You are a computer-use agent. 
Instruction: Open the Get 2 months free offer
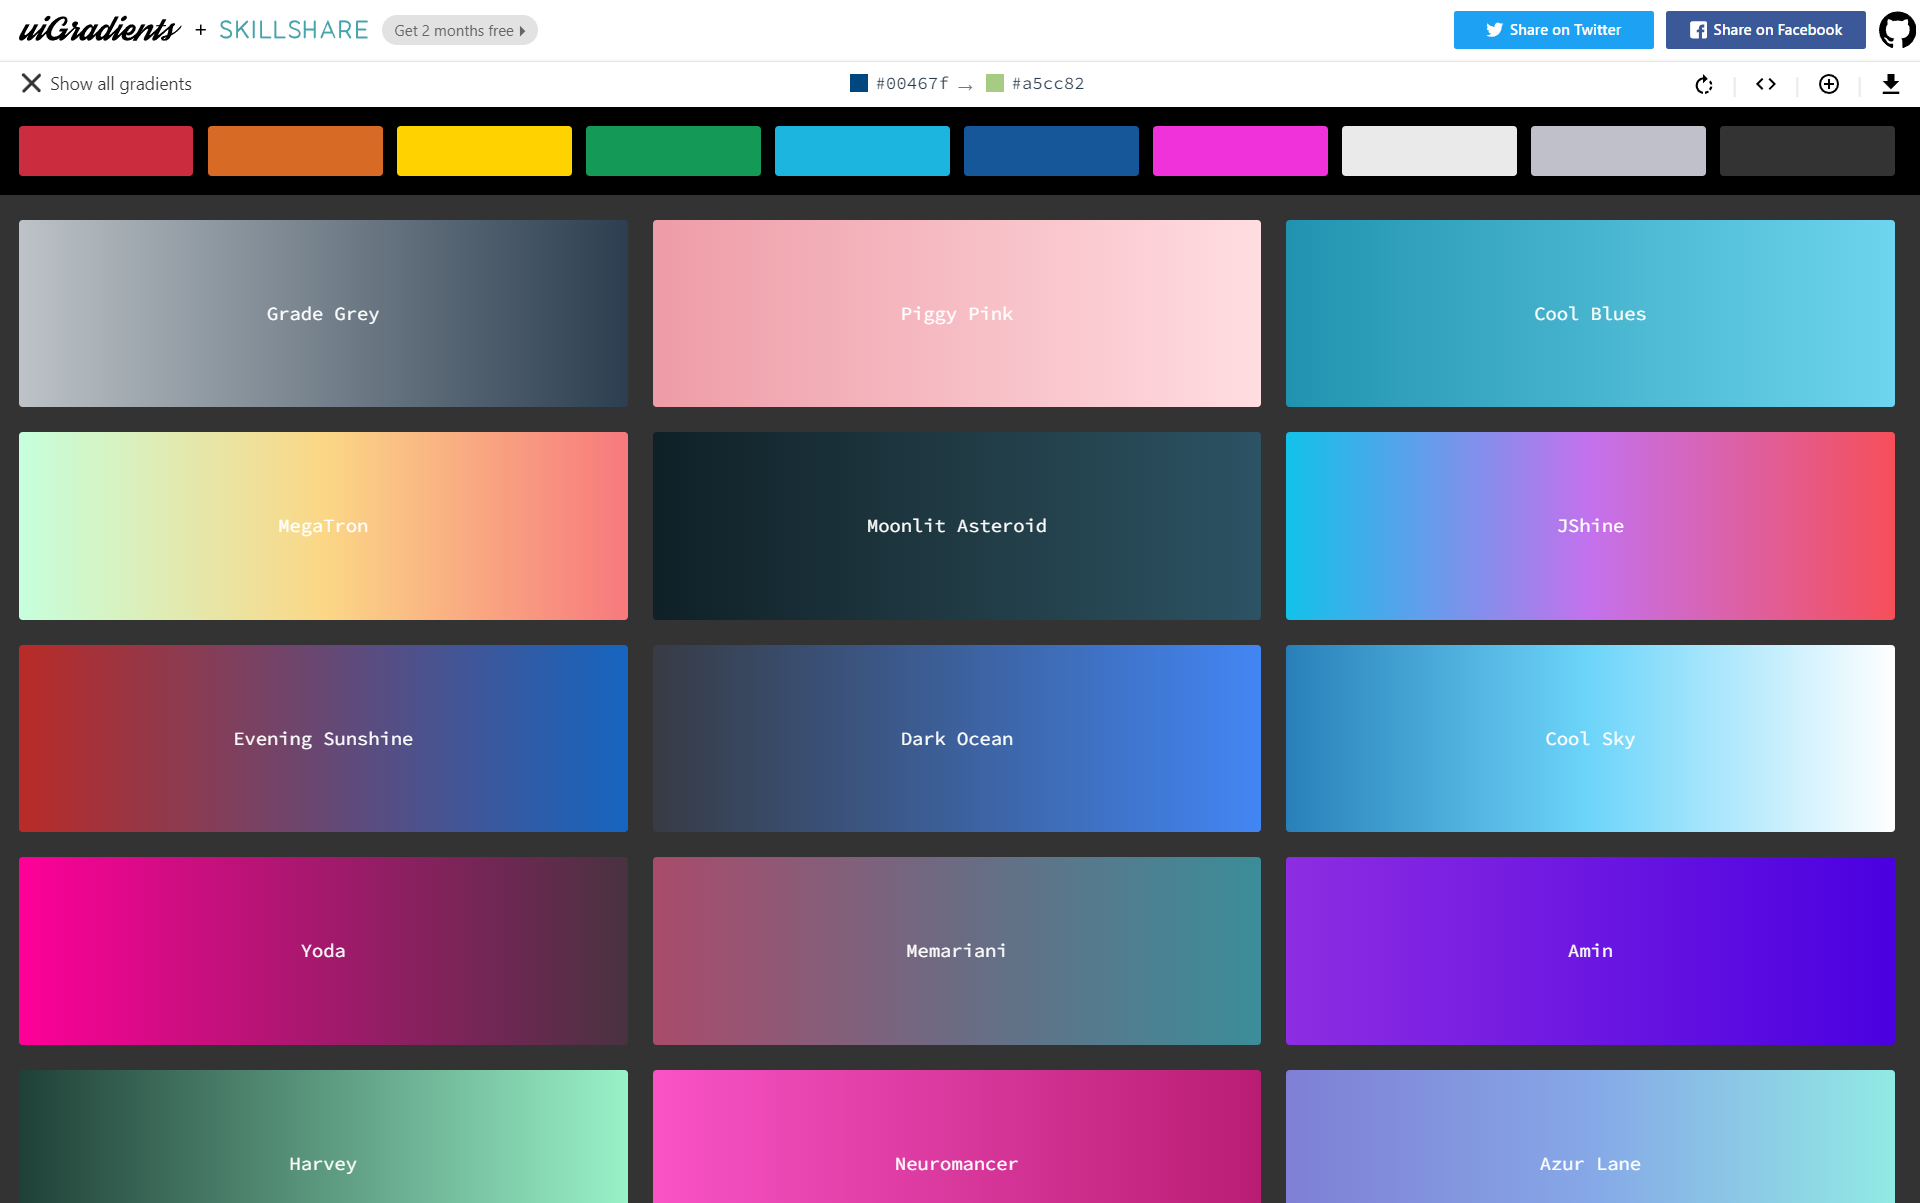point(459,30)
